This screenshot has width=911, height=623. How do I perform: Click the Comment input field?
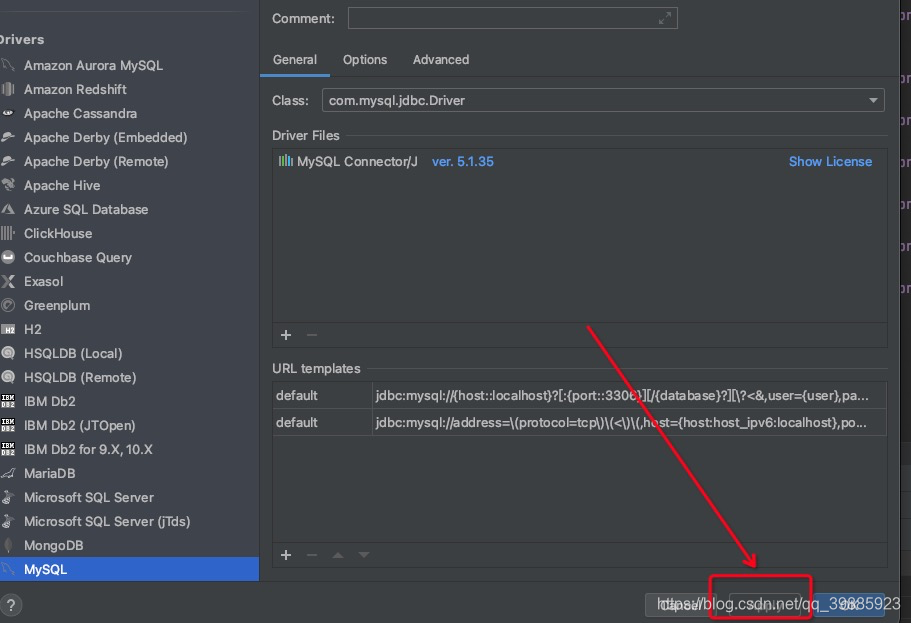tap(512, 18)
